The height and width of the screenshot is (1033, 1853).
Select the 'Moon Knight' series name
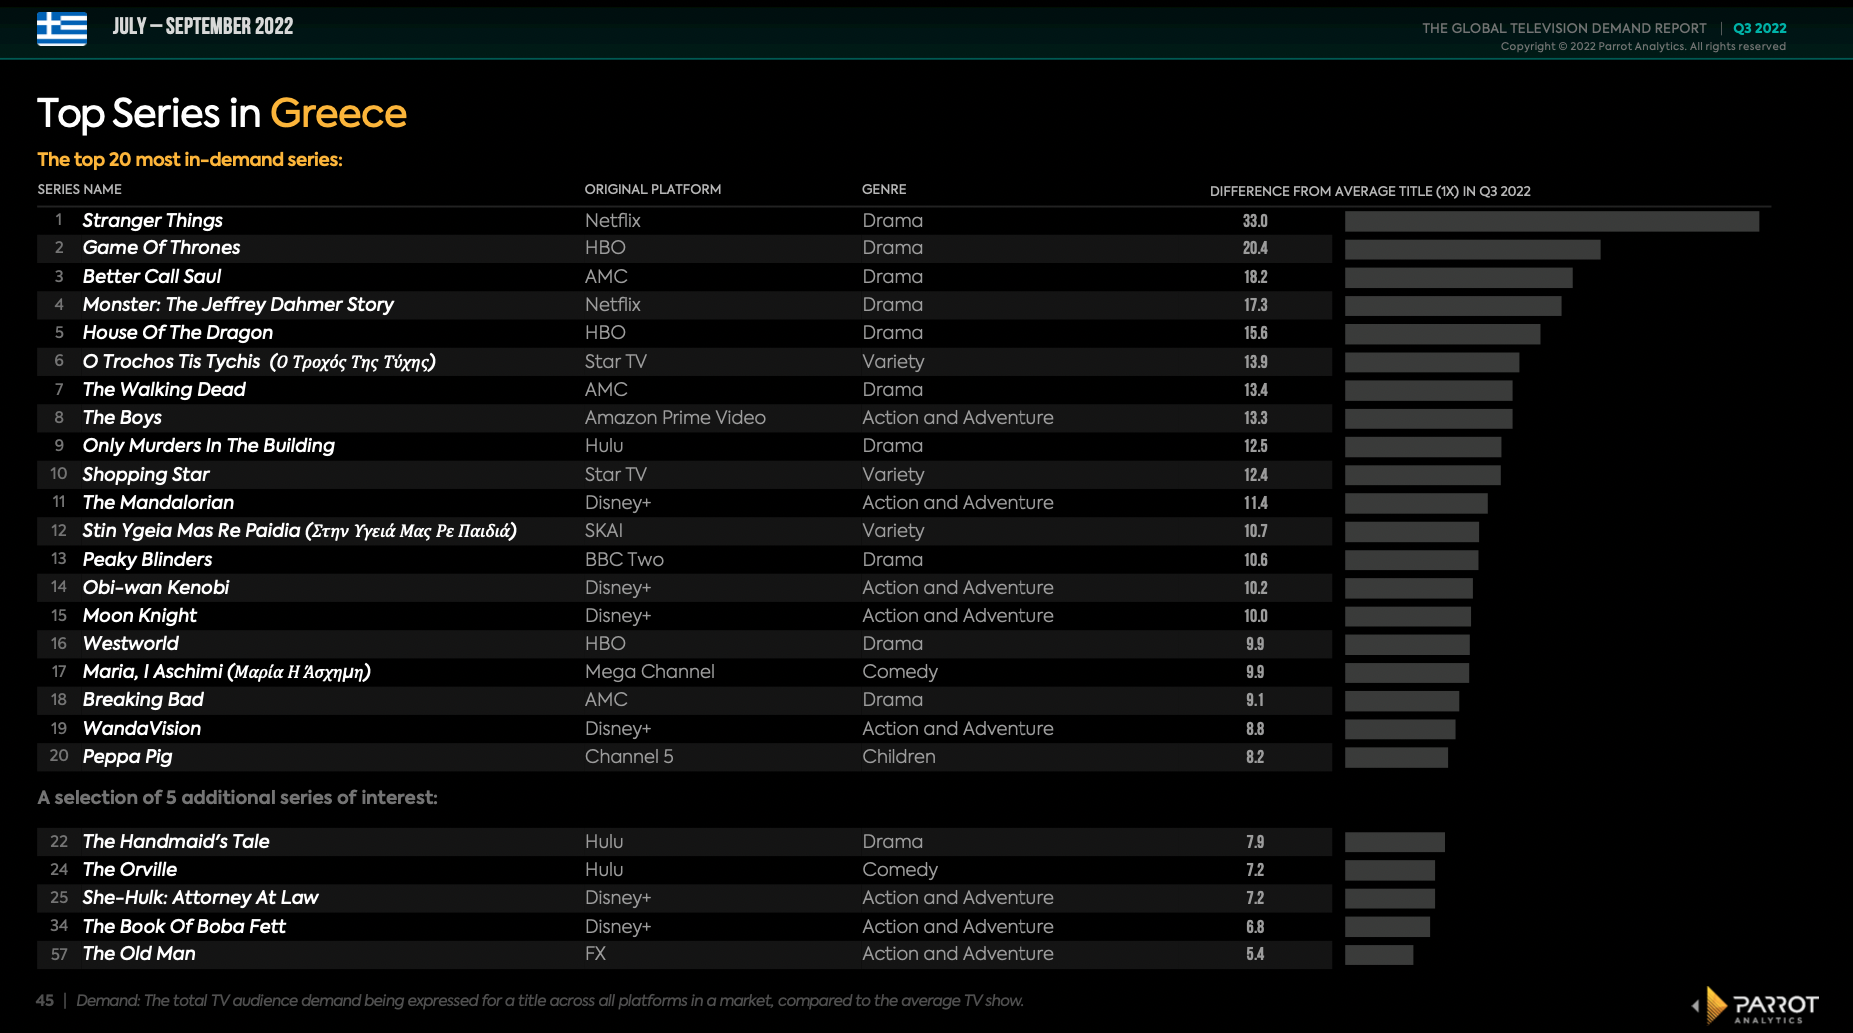pos(140,615)
